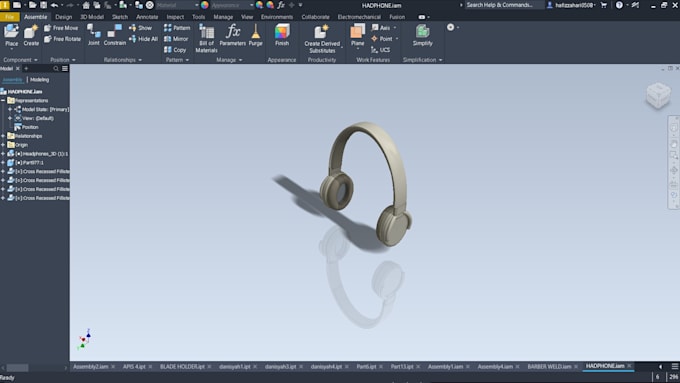Select the Constrain tool

(x=114, y=35)
